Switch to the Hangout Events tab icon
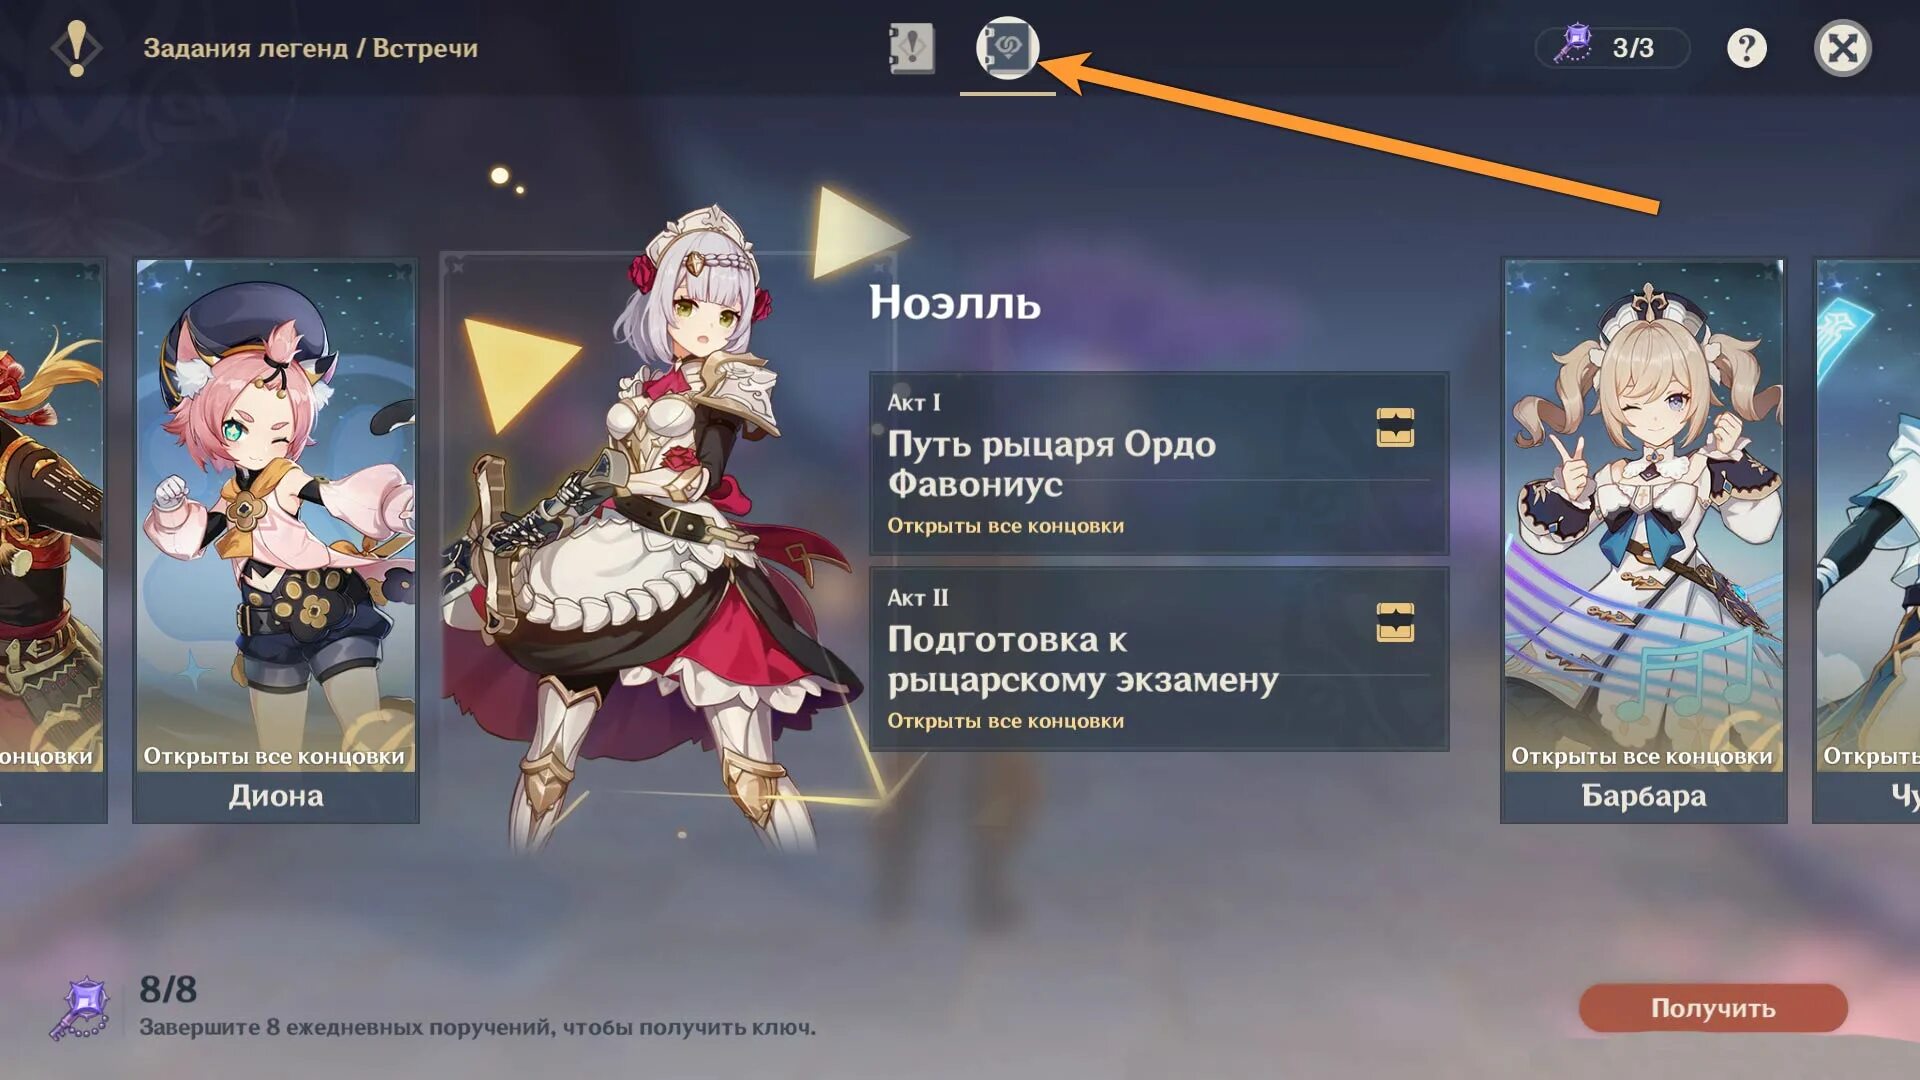This screenshot has width=1920, height=1080. tap(1007, 47)
